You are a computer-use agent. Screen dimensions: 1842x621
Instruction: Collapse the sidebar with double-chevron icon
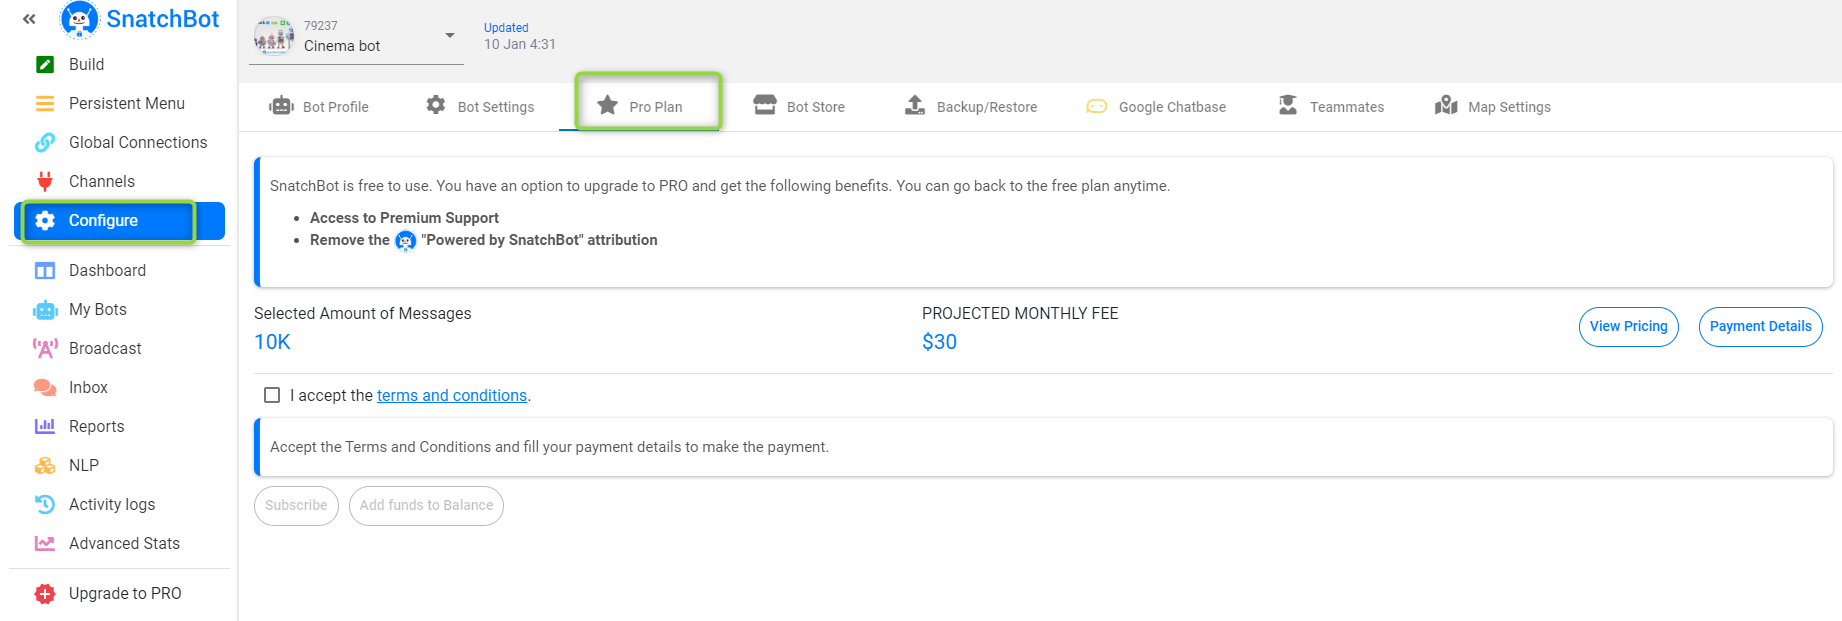(x=29, y=19)
